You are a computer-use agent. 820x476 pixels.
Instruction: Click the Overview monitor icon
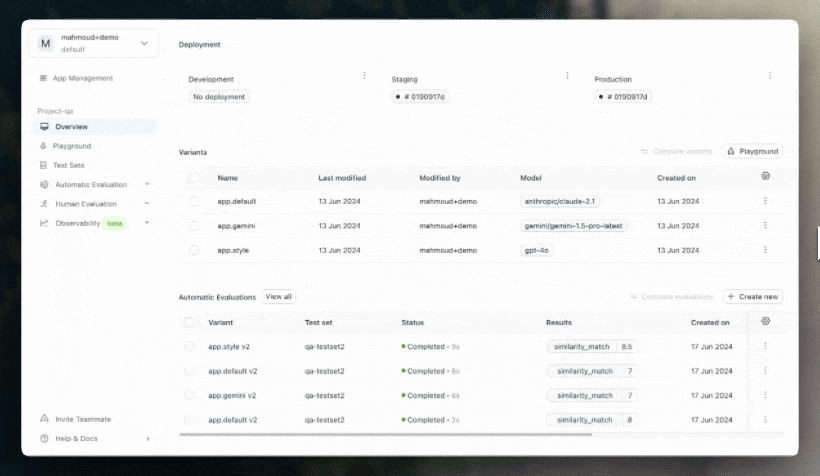[x=44, y=127]
